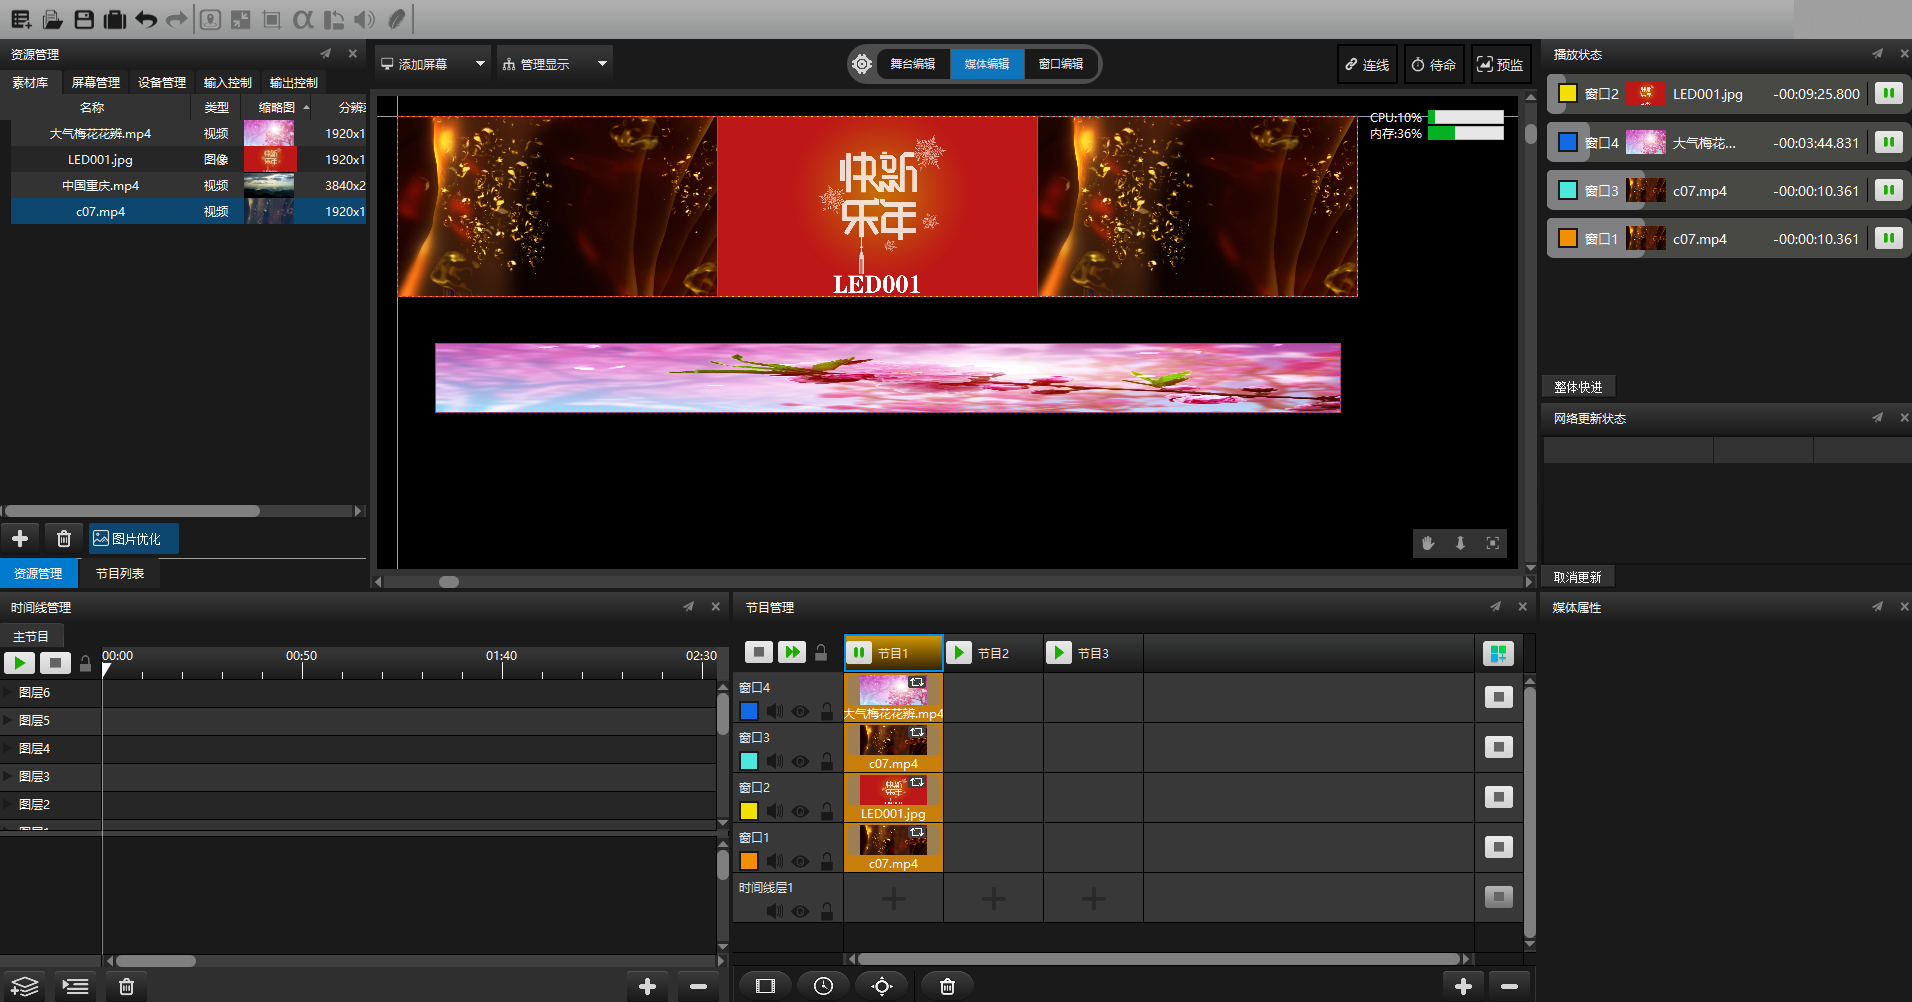The width and height of the screenshot is (1912, 1002).
Task: Click the add program grid icon
Action: click(x=1498, y=654)
